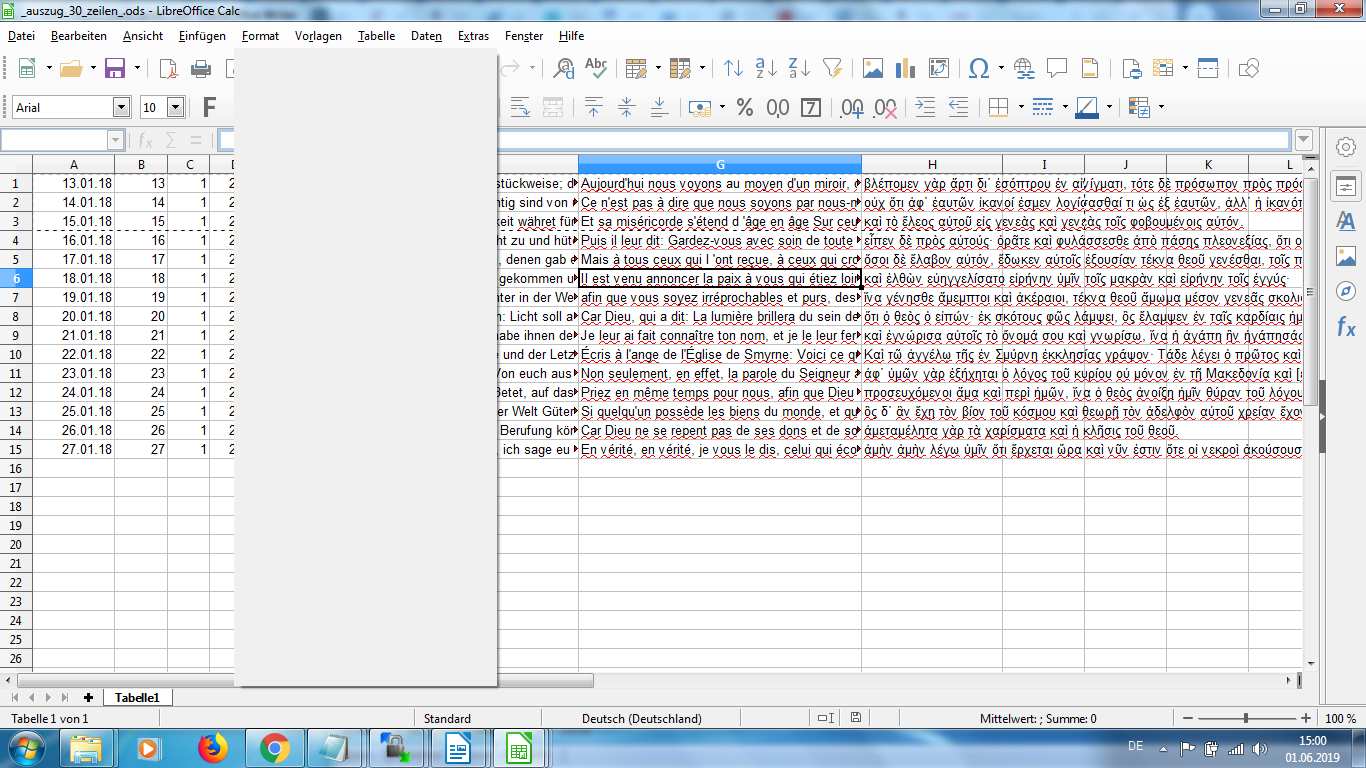Switch to sheet Tabelle1

[x=137, y=697]
